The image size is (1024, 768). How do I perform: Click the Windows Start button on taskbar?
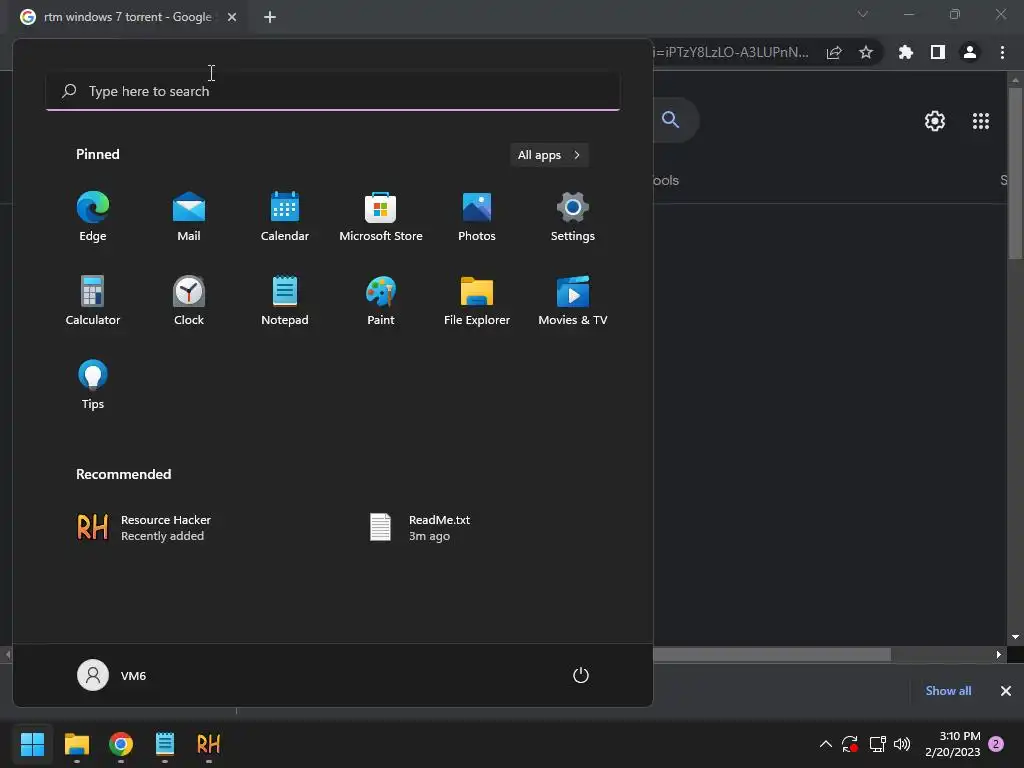click(x=33, y=744)
